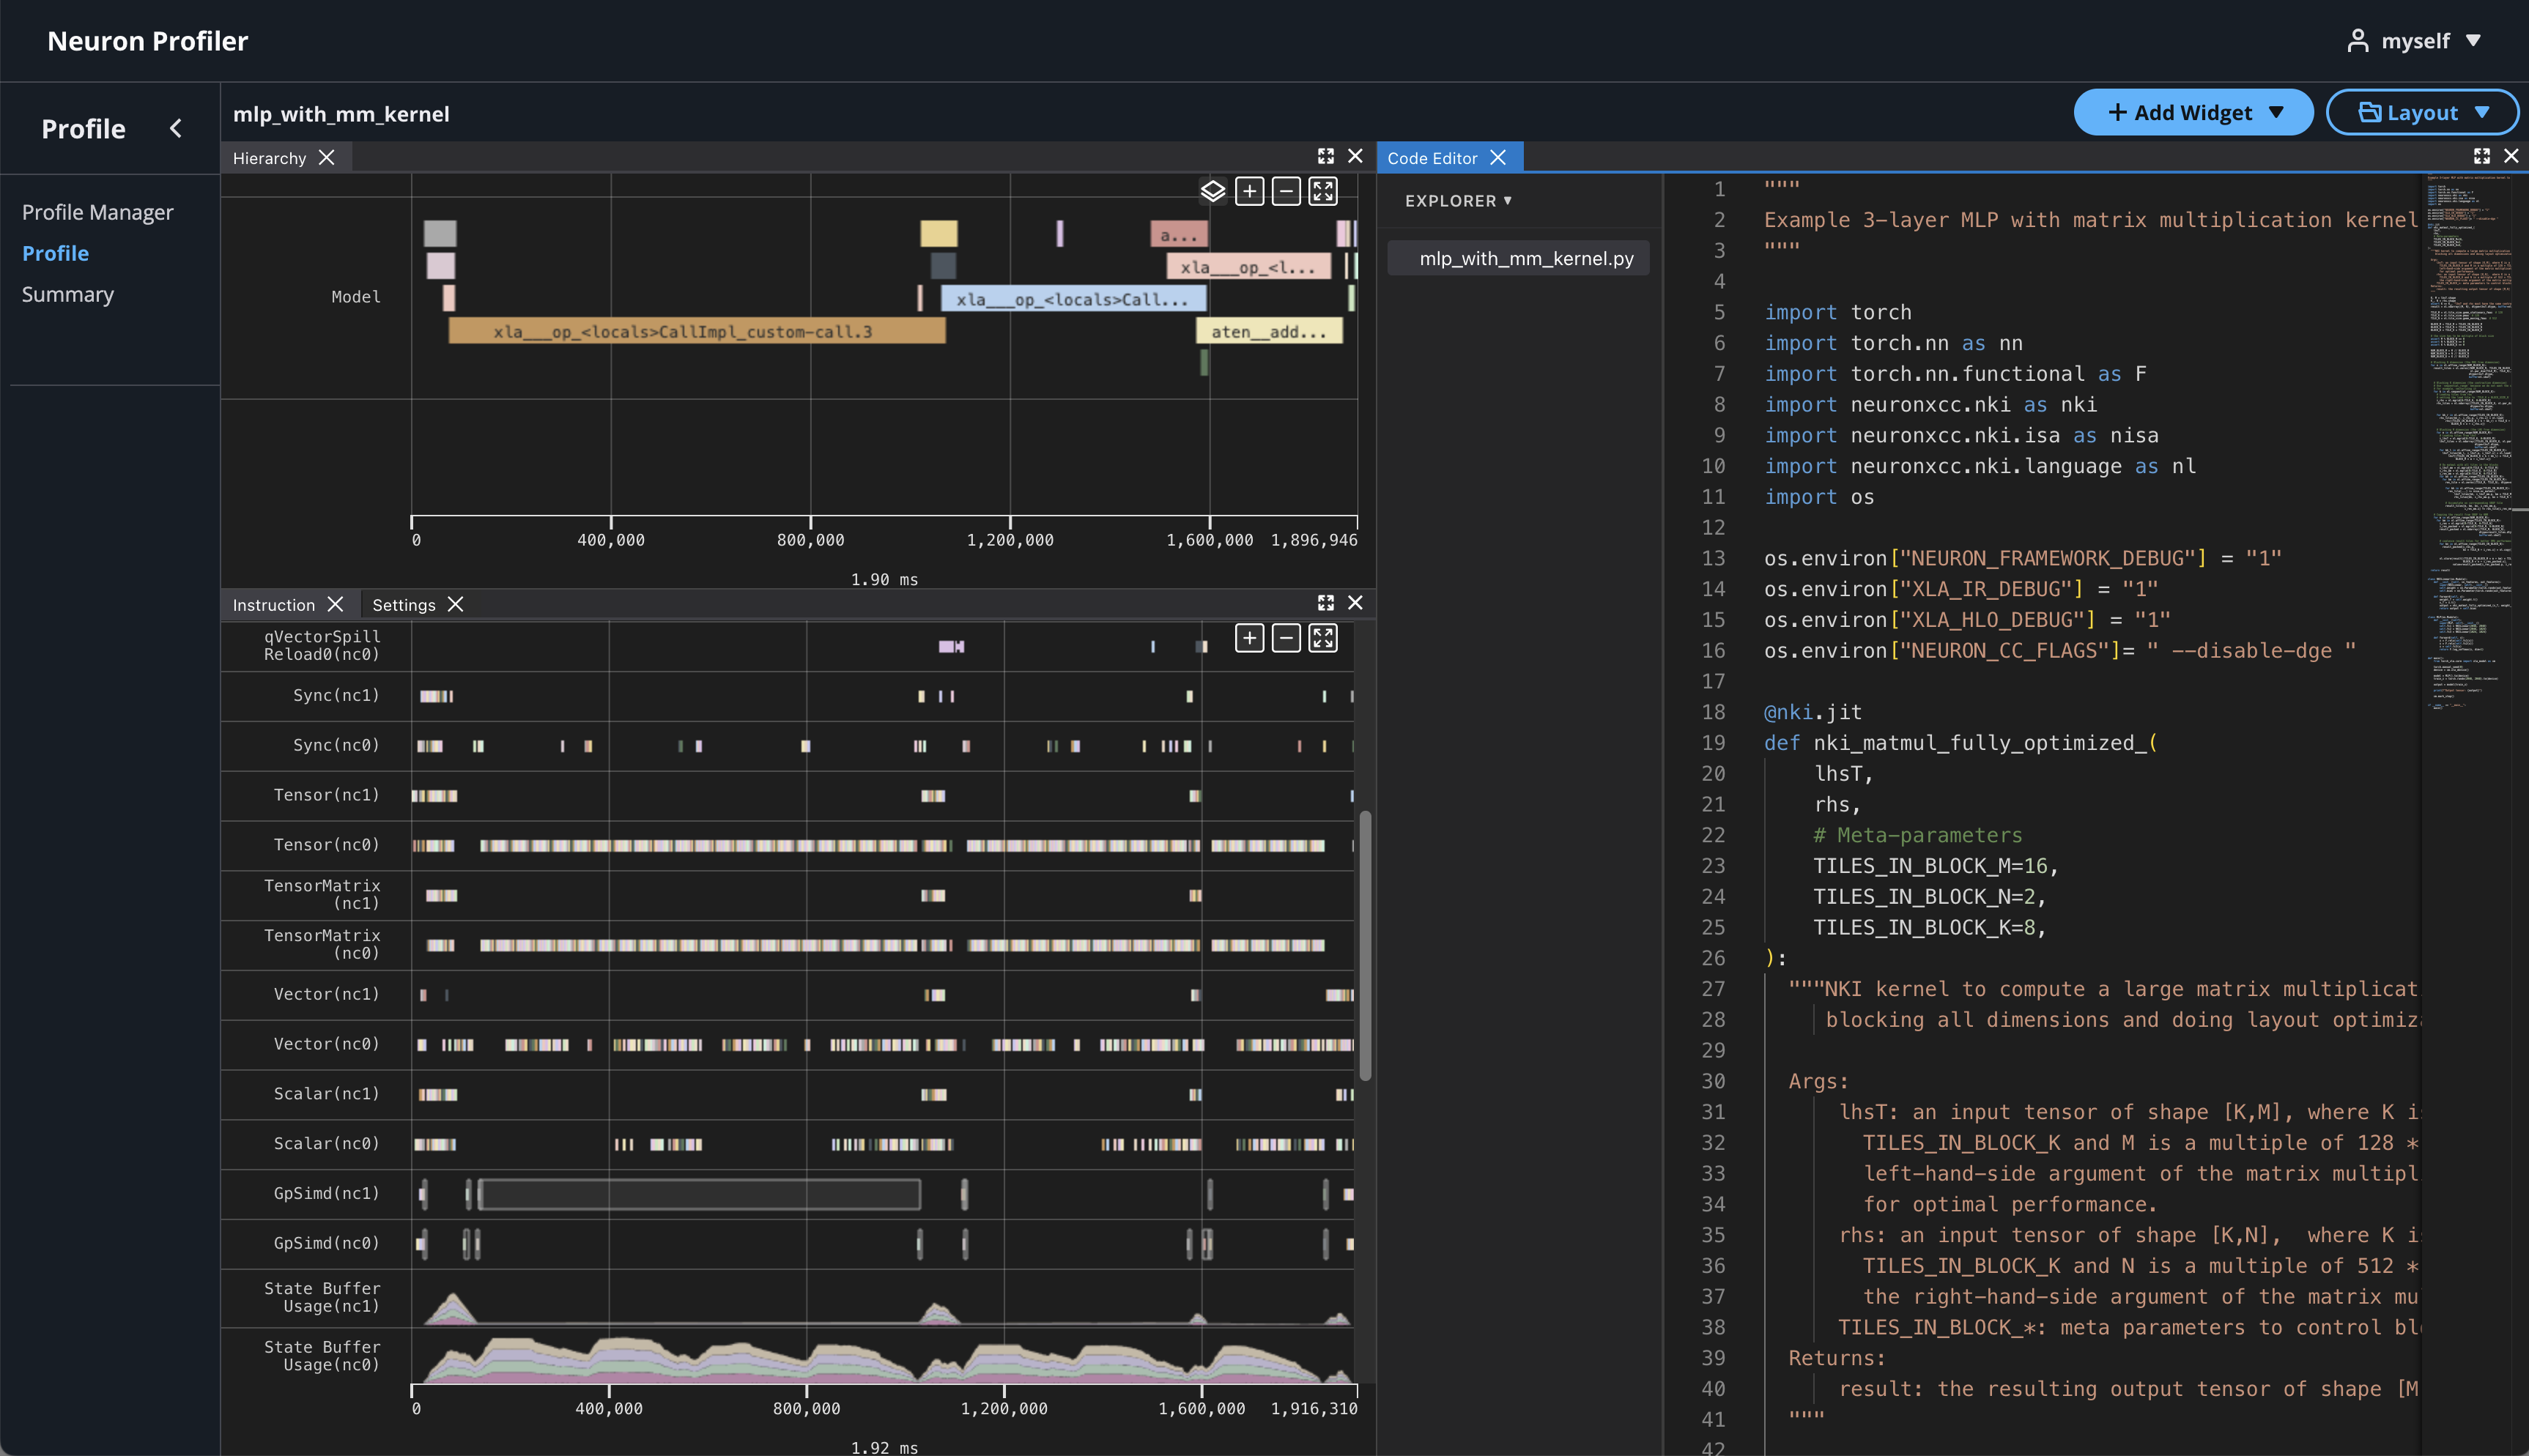The width and height of the screenshot is (2529, 1456).
Task: Maximize the Hierarchy panel
Action: click(x=1325, y=156)
